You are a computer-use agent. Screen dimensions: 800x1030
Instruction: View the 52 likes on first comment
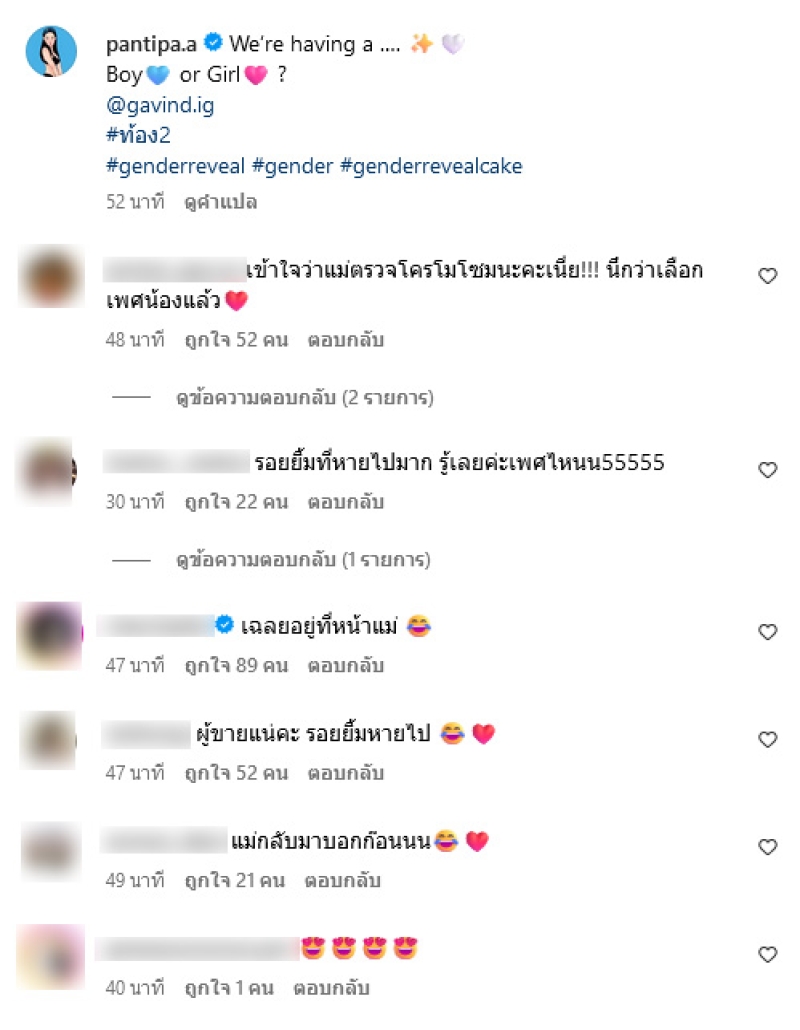236,340
